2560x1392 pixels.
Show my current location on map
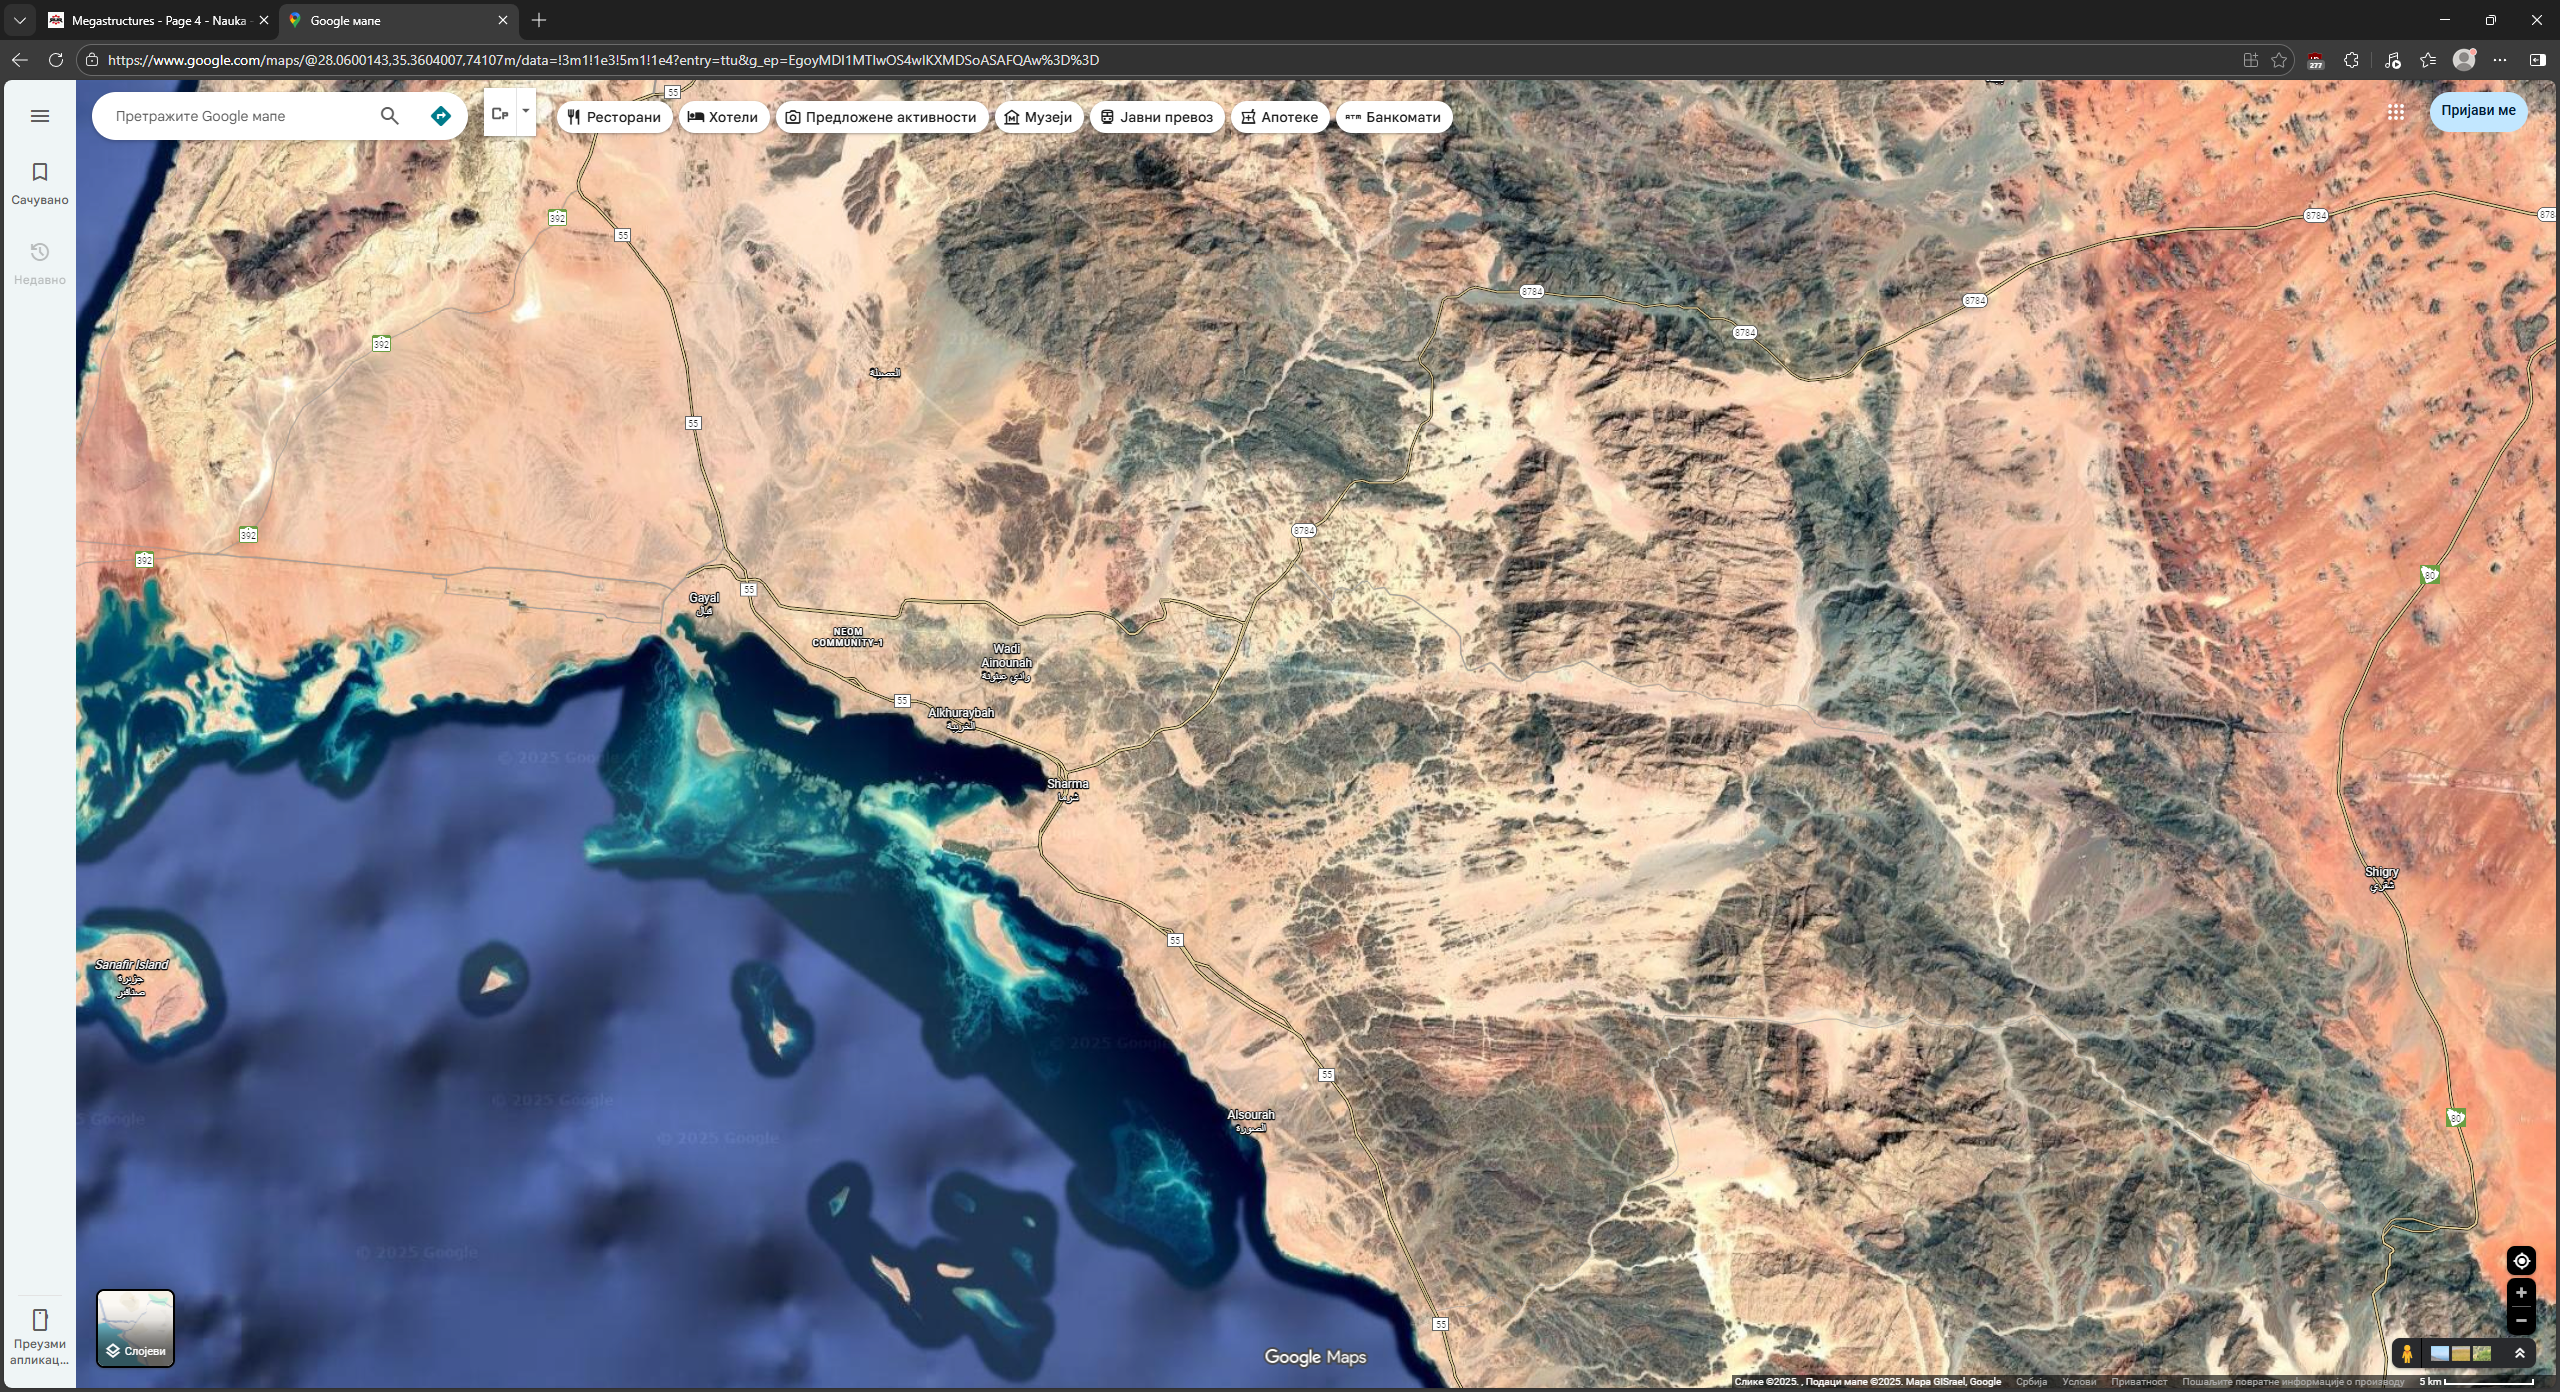tap(2521, 1260)
